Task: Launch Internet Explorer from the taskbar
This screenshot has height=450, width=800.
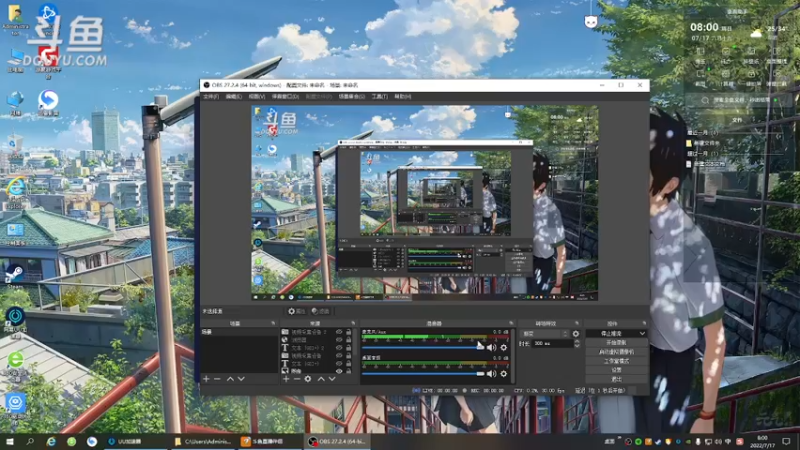Action: click(x=51, y=441)
